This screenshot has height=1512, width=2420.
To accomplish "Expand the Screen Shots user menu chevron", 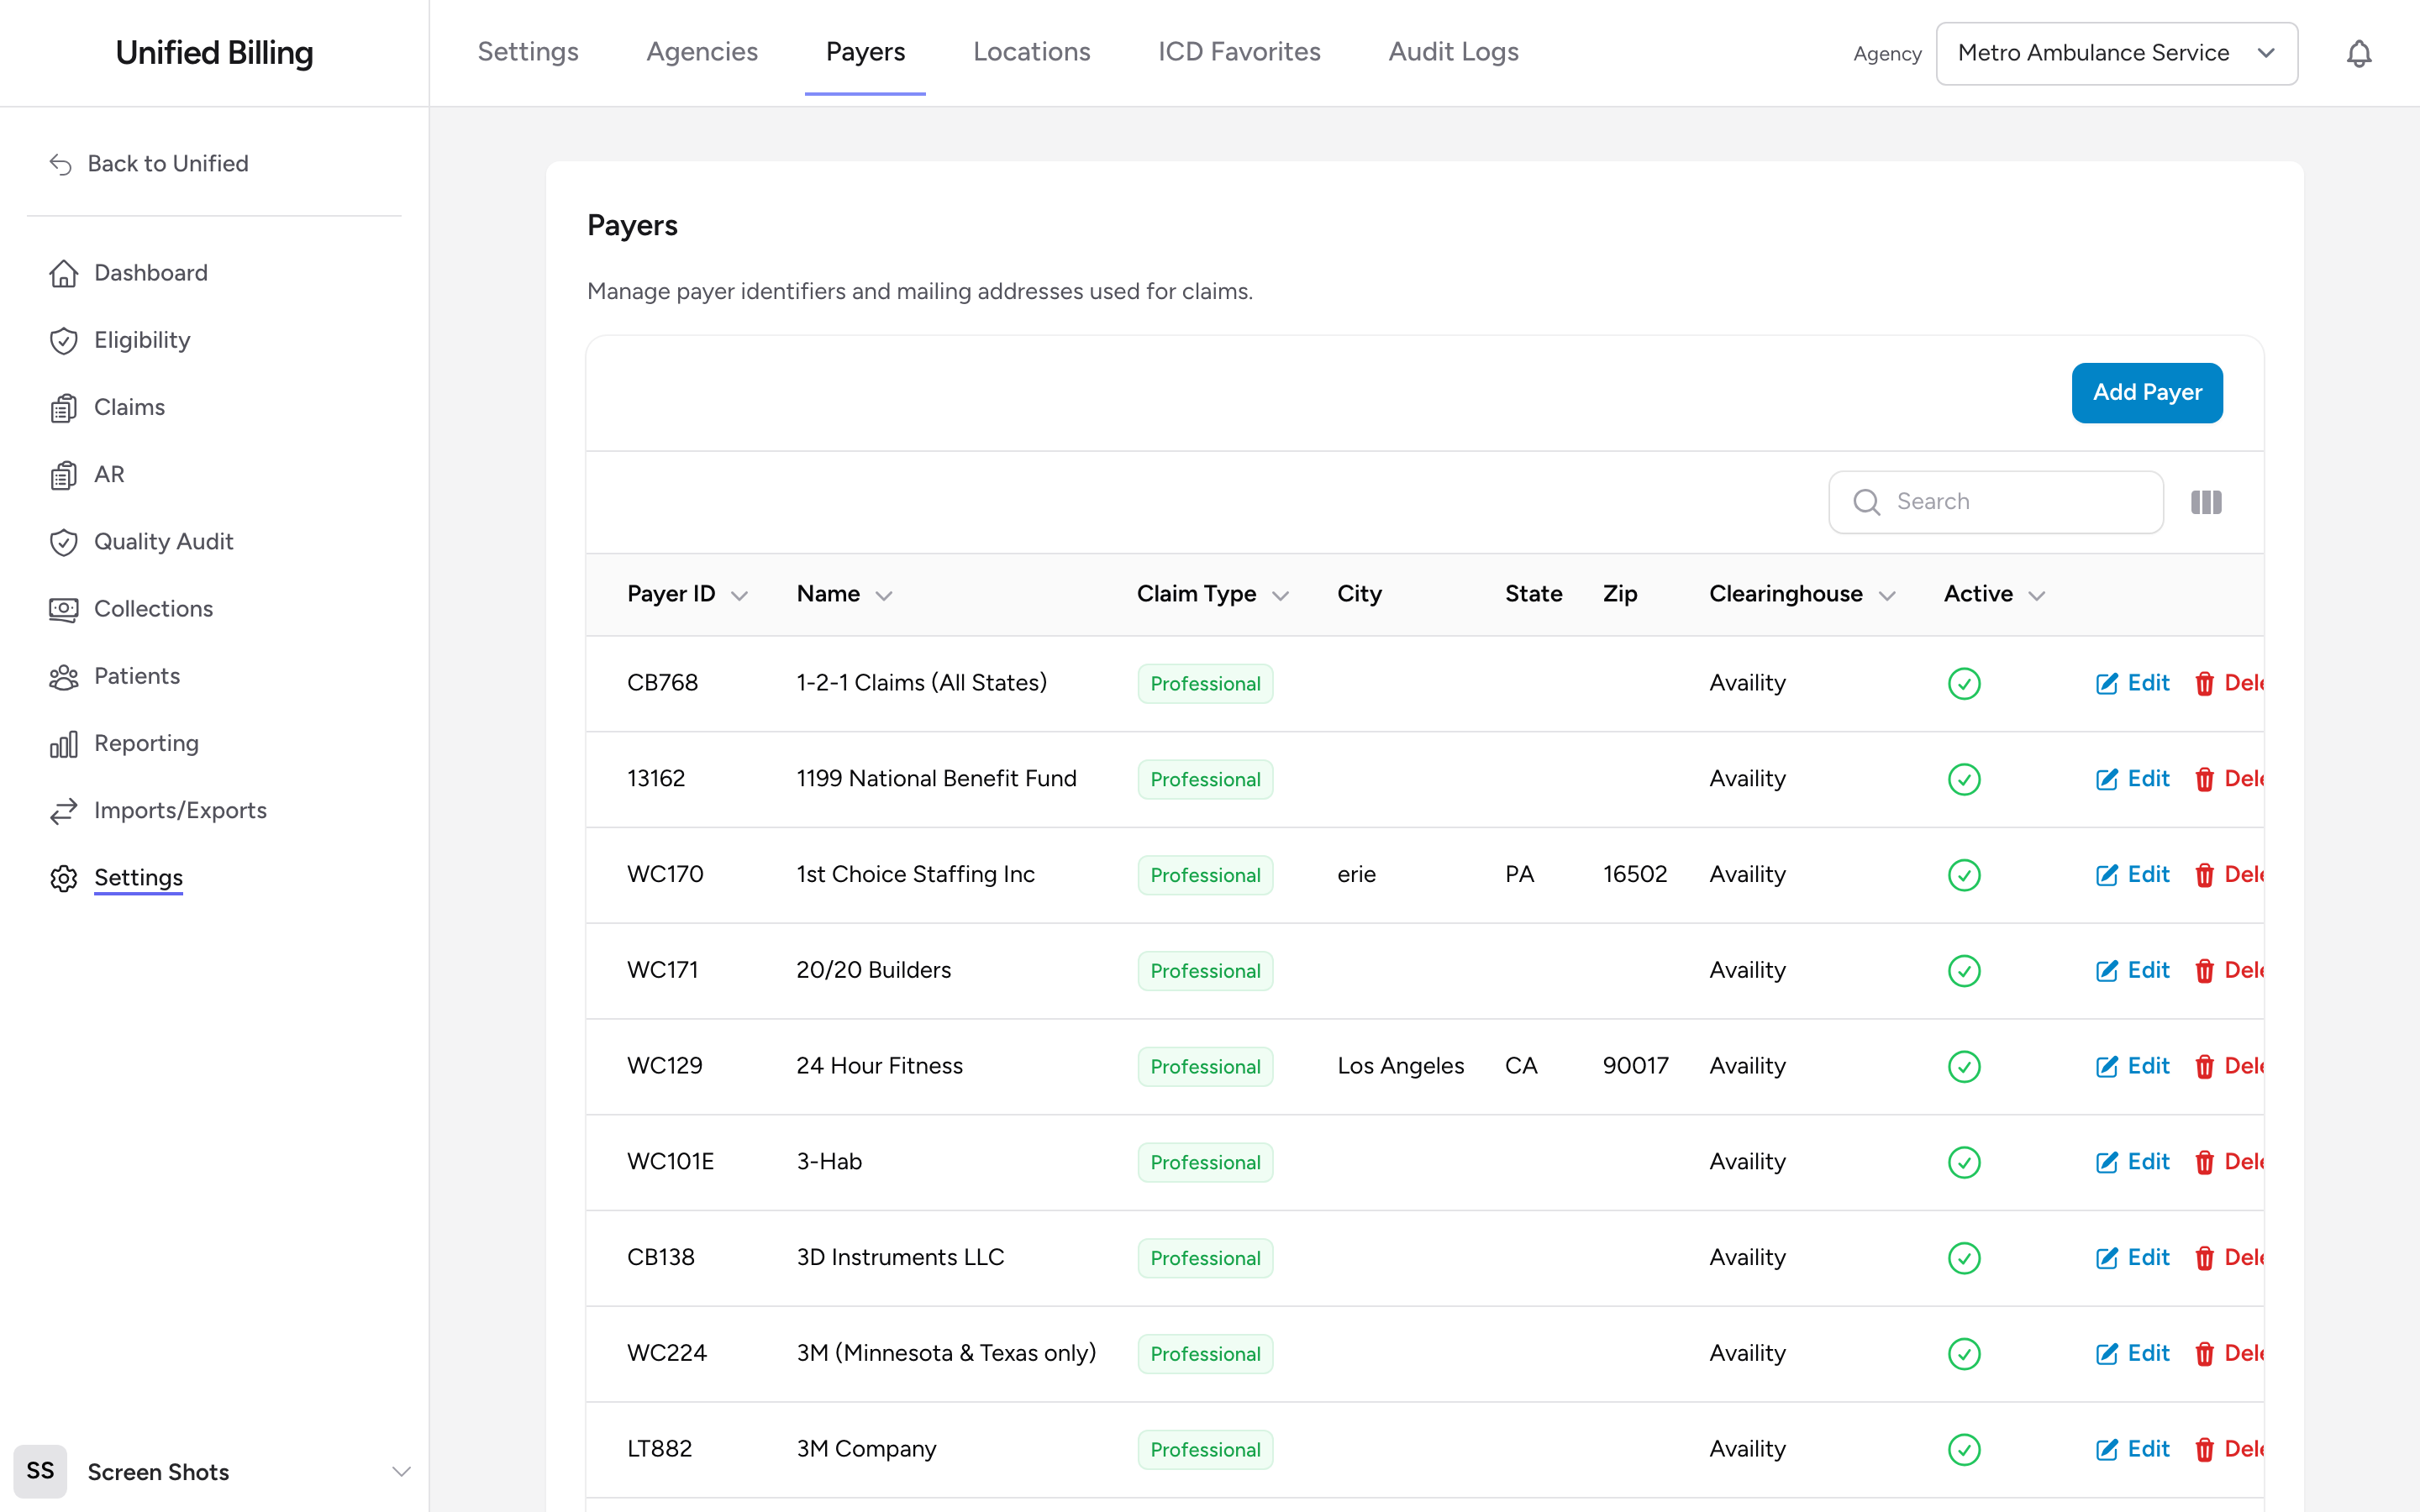I will pos(401,1471).
